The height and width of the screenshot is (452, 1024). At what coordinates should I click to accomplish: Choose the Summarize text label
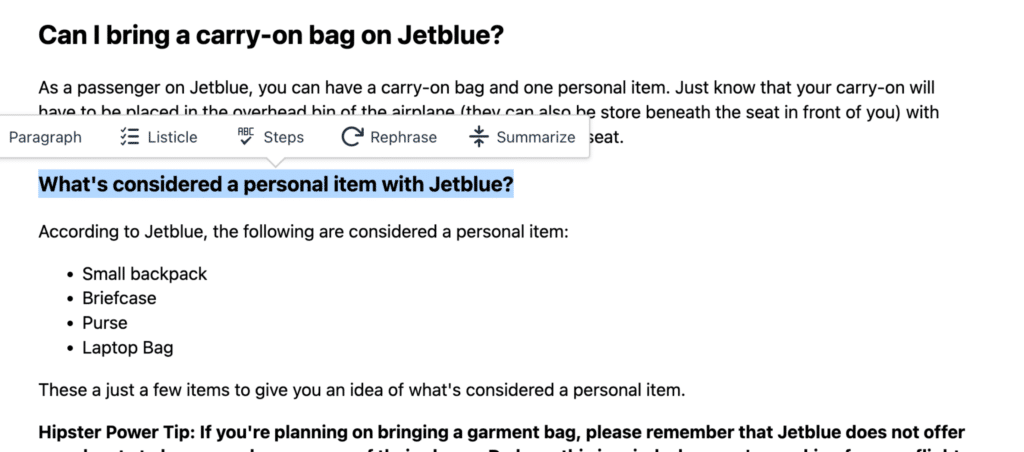[x=536, y=137]
